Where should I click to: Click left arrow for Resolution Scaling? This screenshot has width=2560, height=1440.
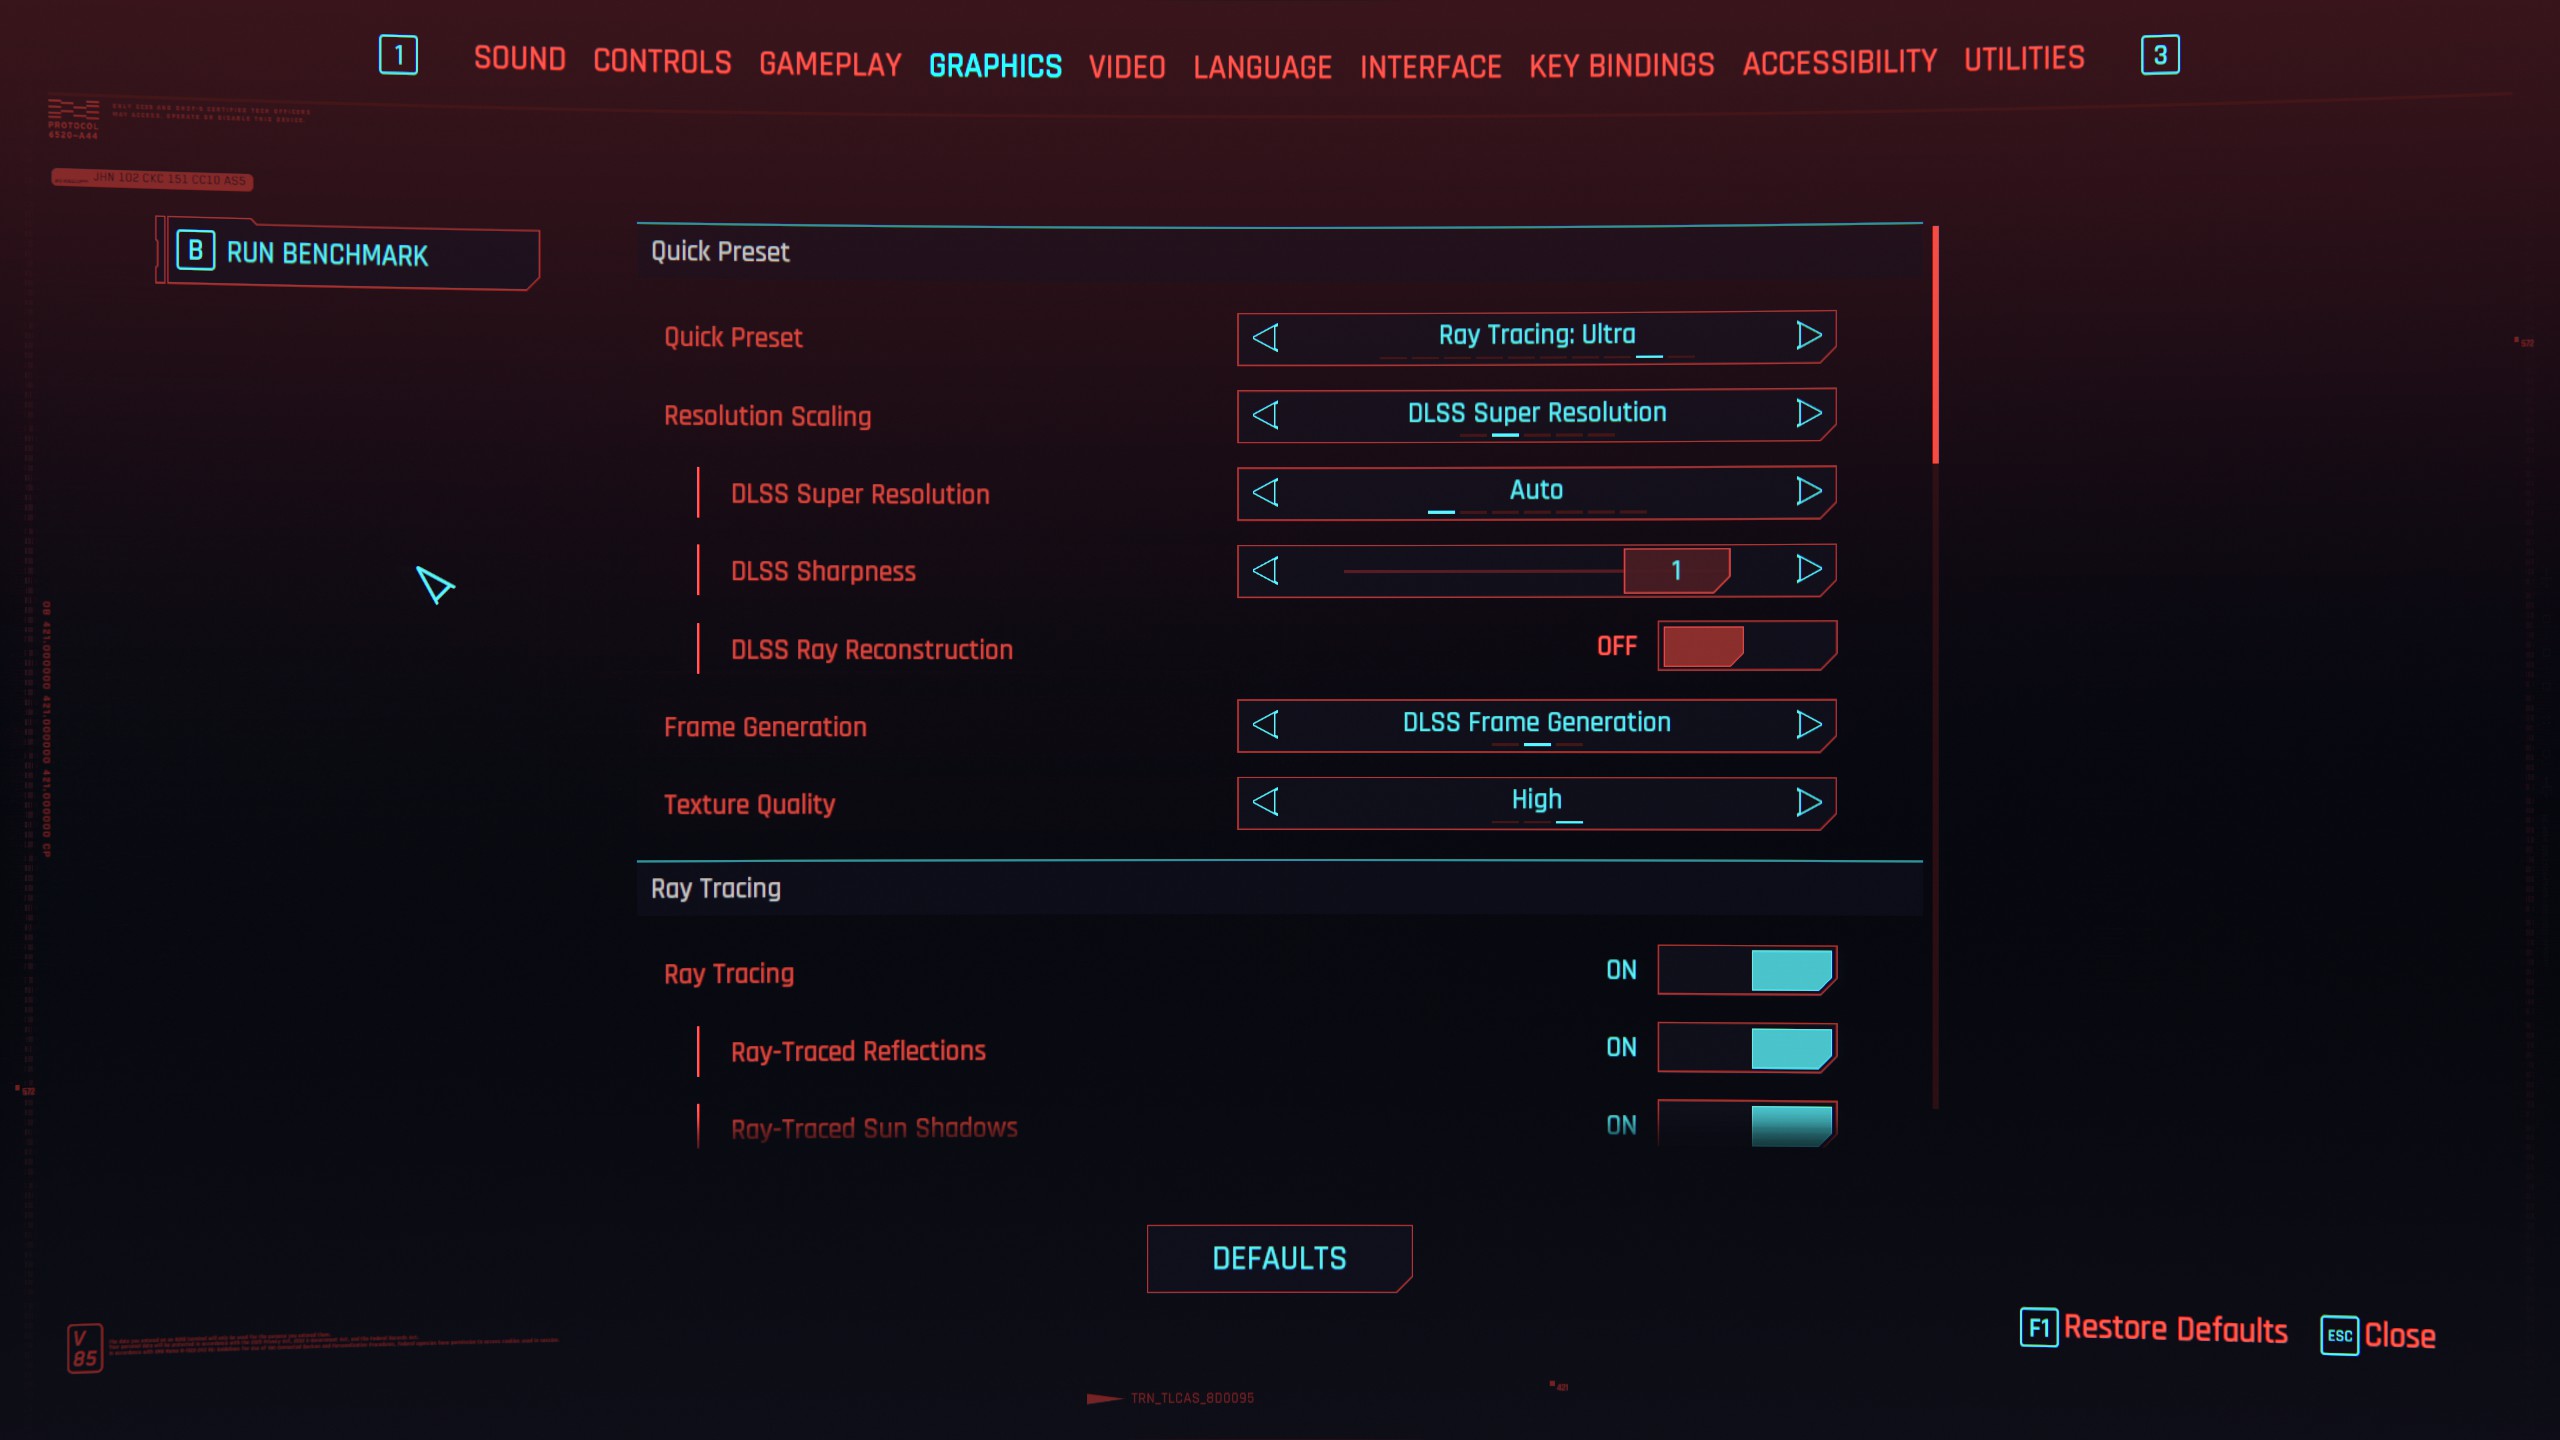point(1266,413)
